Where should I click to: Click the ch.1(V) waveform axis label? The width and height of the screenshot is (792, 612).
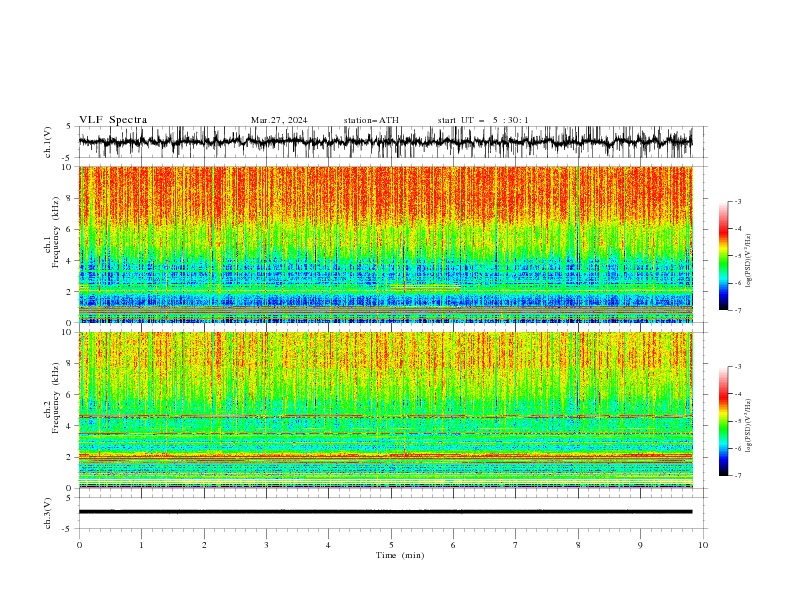tap(48, 142)
